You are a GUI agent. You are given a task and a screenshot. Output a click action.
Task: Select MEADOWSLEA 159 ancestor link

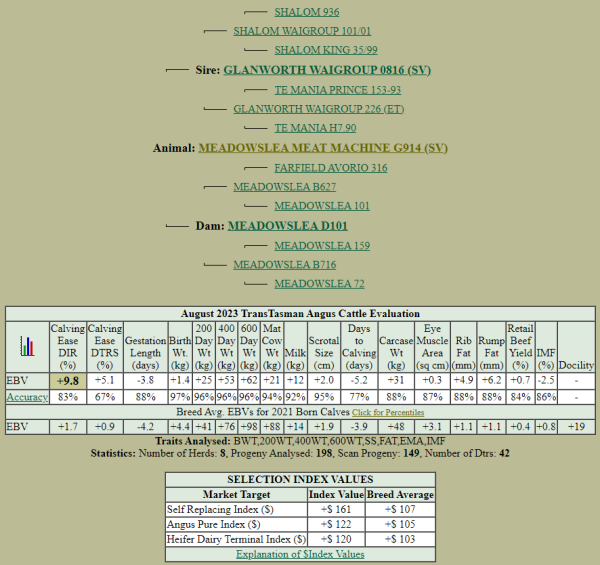pos(322,246)
